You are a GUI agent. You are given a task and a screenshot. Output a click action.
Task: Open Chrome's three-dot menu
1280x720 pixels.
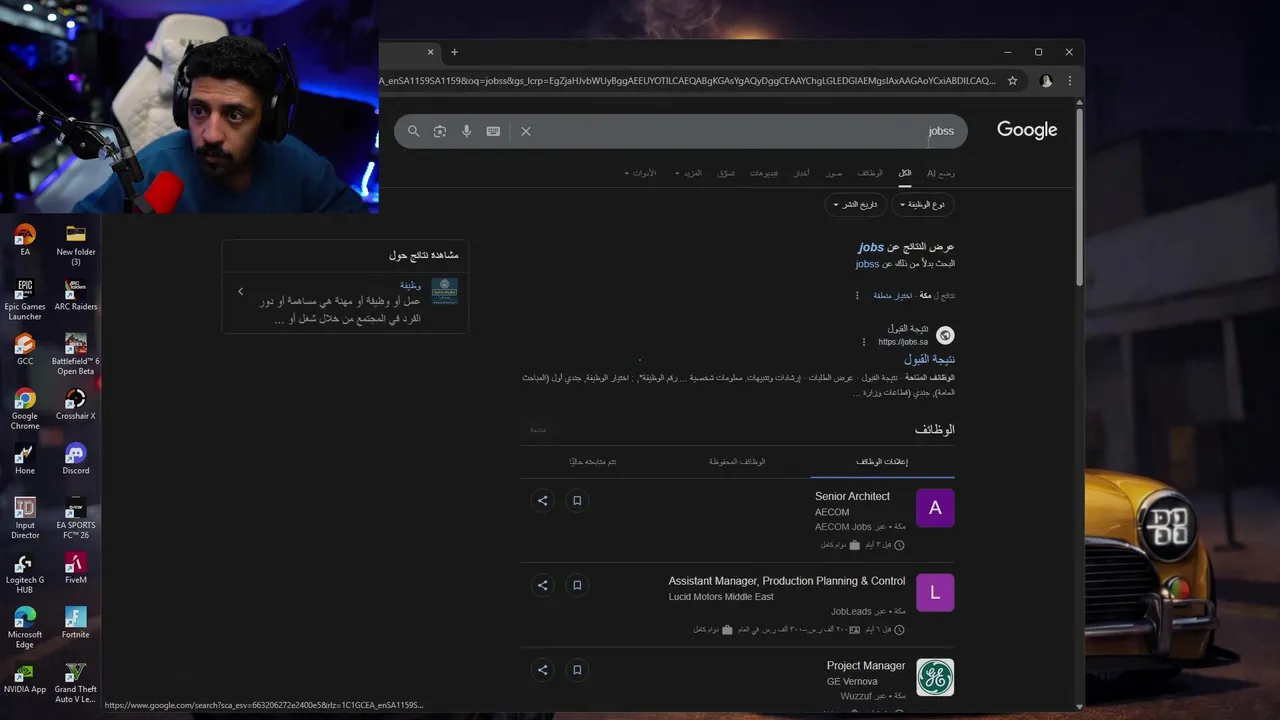pyautogui.click(x=1069, y=81)
